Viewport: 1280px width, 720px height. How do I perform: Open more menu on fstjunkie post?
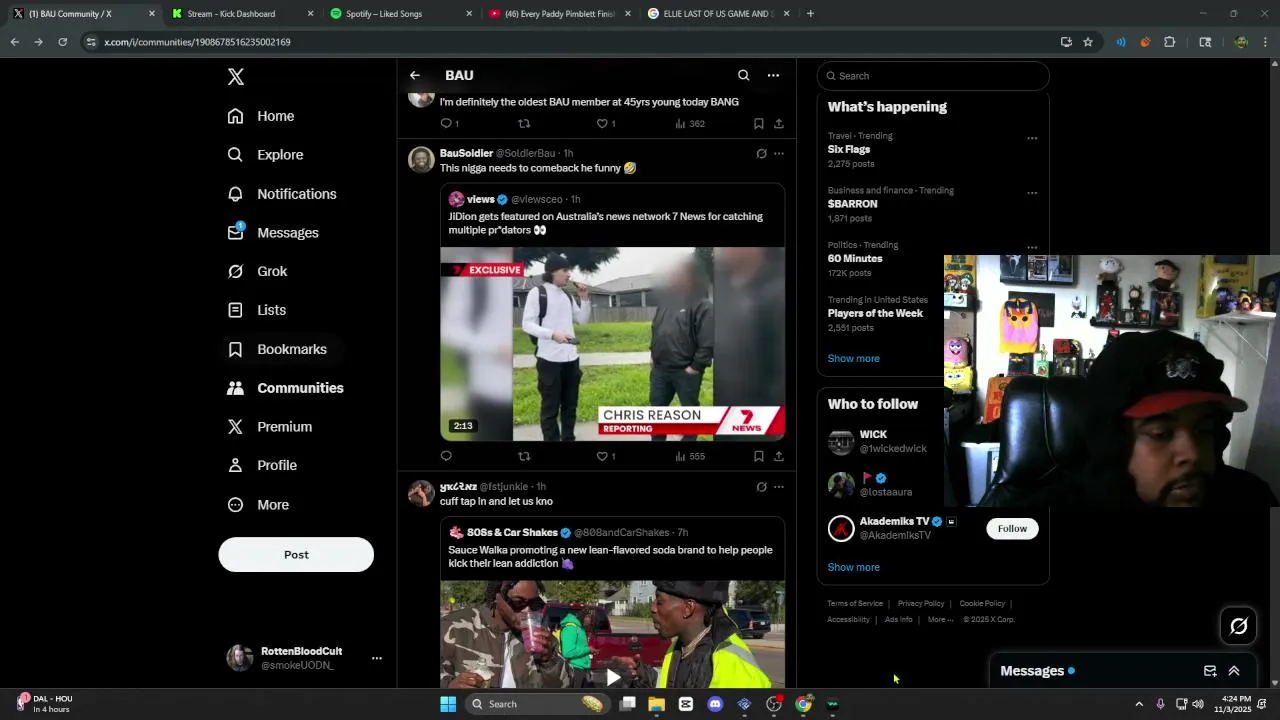pos(779,487)
